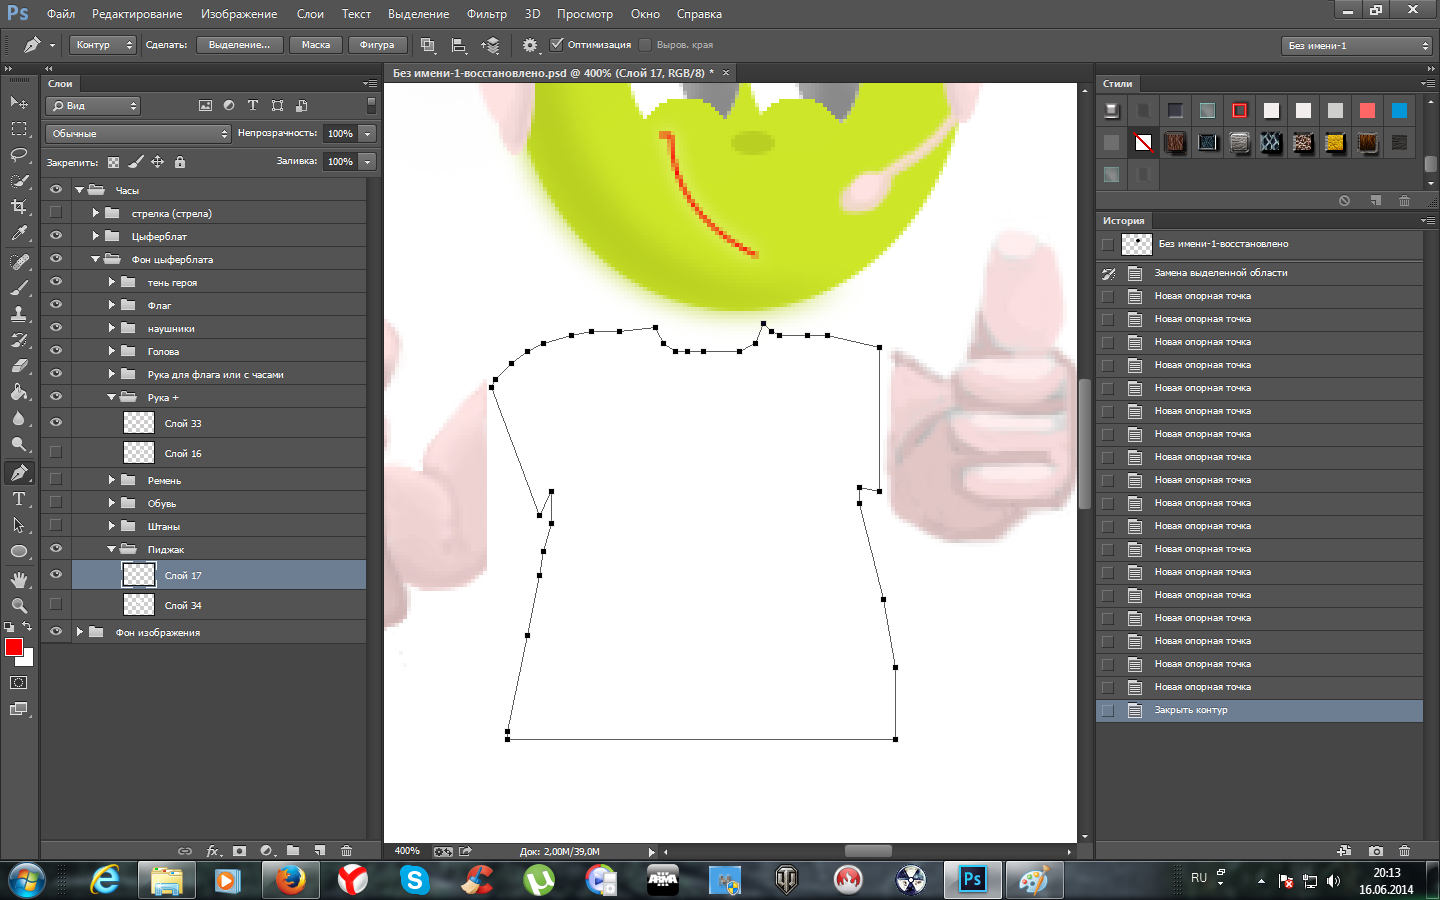Viewport: 1440px width, 900px height.
Task: Open Firefox from the taskbar
Action: pyautogui.click(x=290, y=880)
